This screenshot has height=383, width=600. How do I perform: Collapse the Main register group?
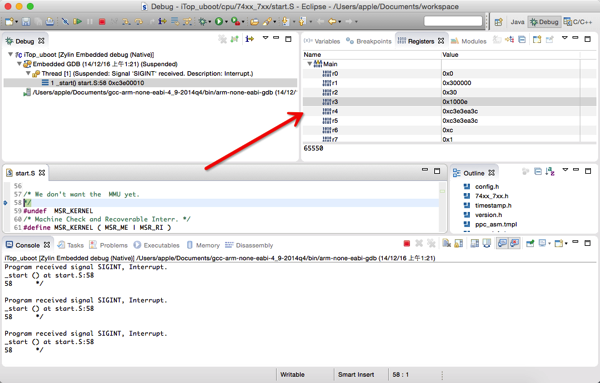click(x=310, y=64)
